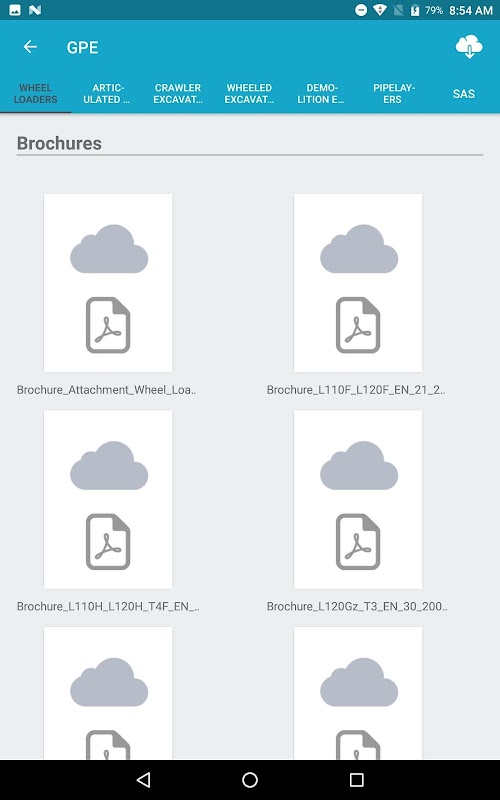This screenshot has width=500, height=800.
Task: Switch to the SAS tab
Action: 464,93
